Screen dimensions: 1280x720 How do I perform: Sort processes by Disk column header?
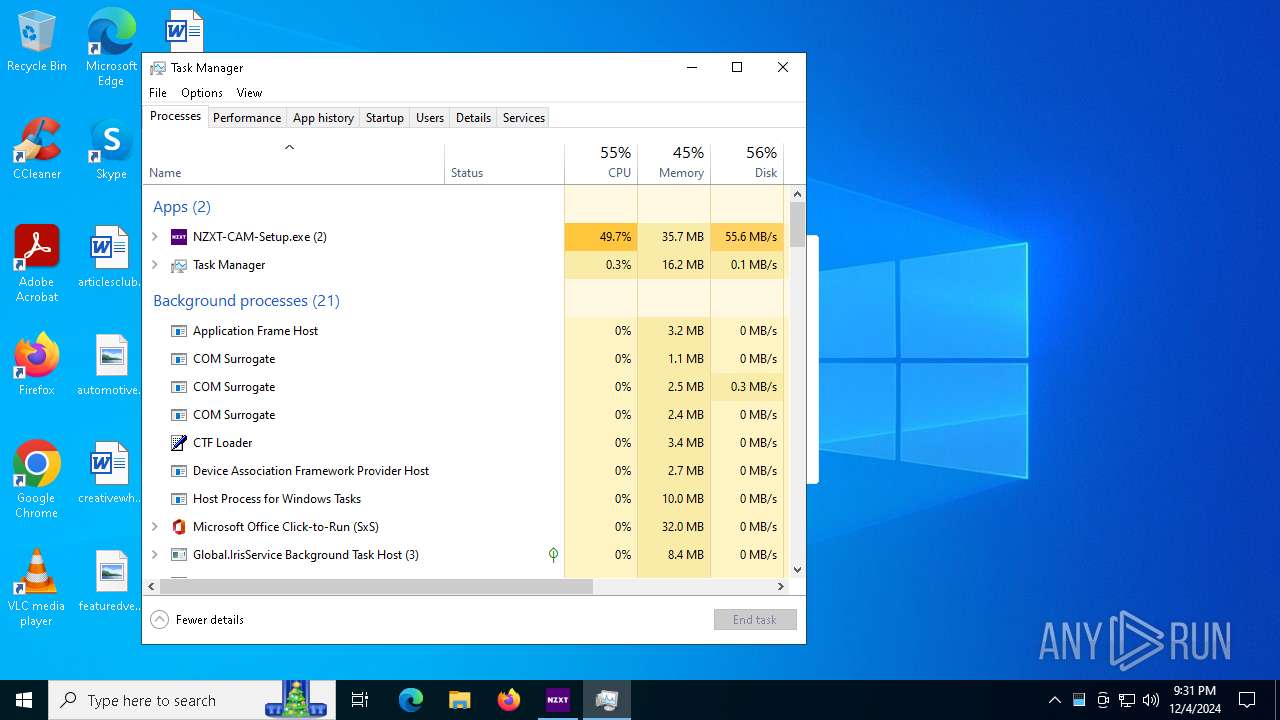tap(747, 163)
